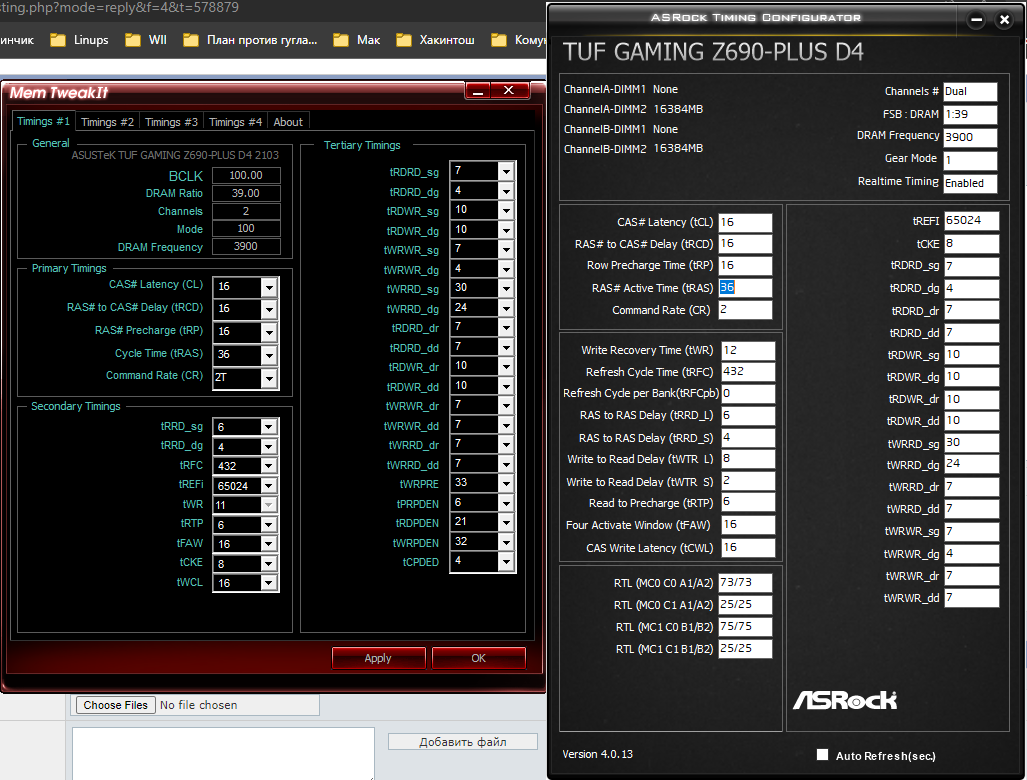Click the Apply button in Mem TweakIt

click(x=378, y=658)
